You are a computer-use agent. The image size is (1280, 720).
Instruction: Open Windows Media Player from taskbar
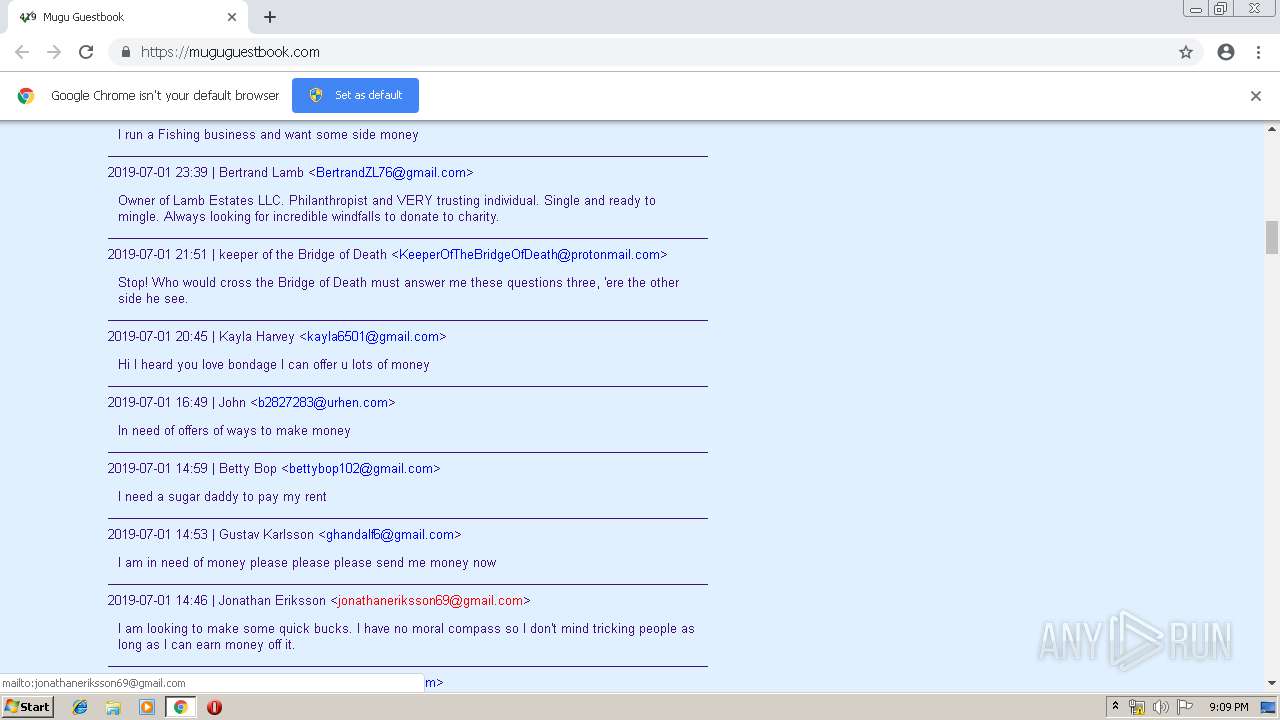pyautogui.click(x=147, y=707)
